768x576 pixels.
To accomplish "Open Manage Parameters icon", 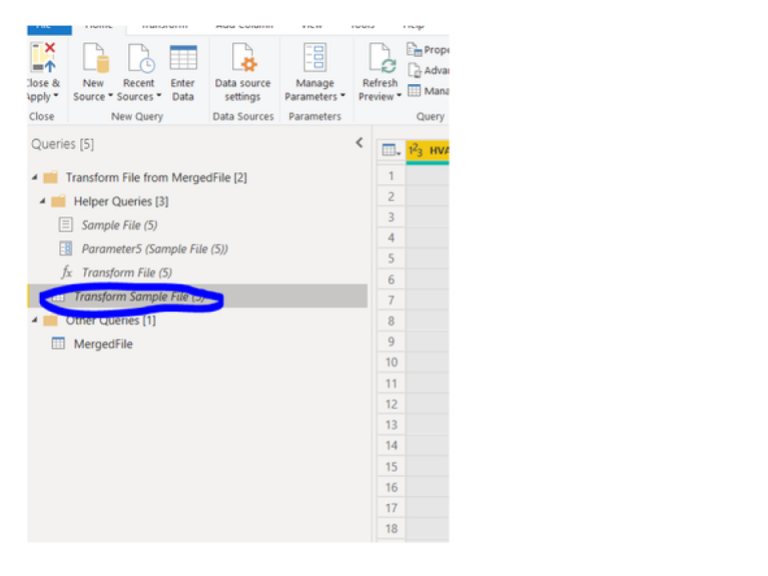I will 315,58.
